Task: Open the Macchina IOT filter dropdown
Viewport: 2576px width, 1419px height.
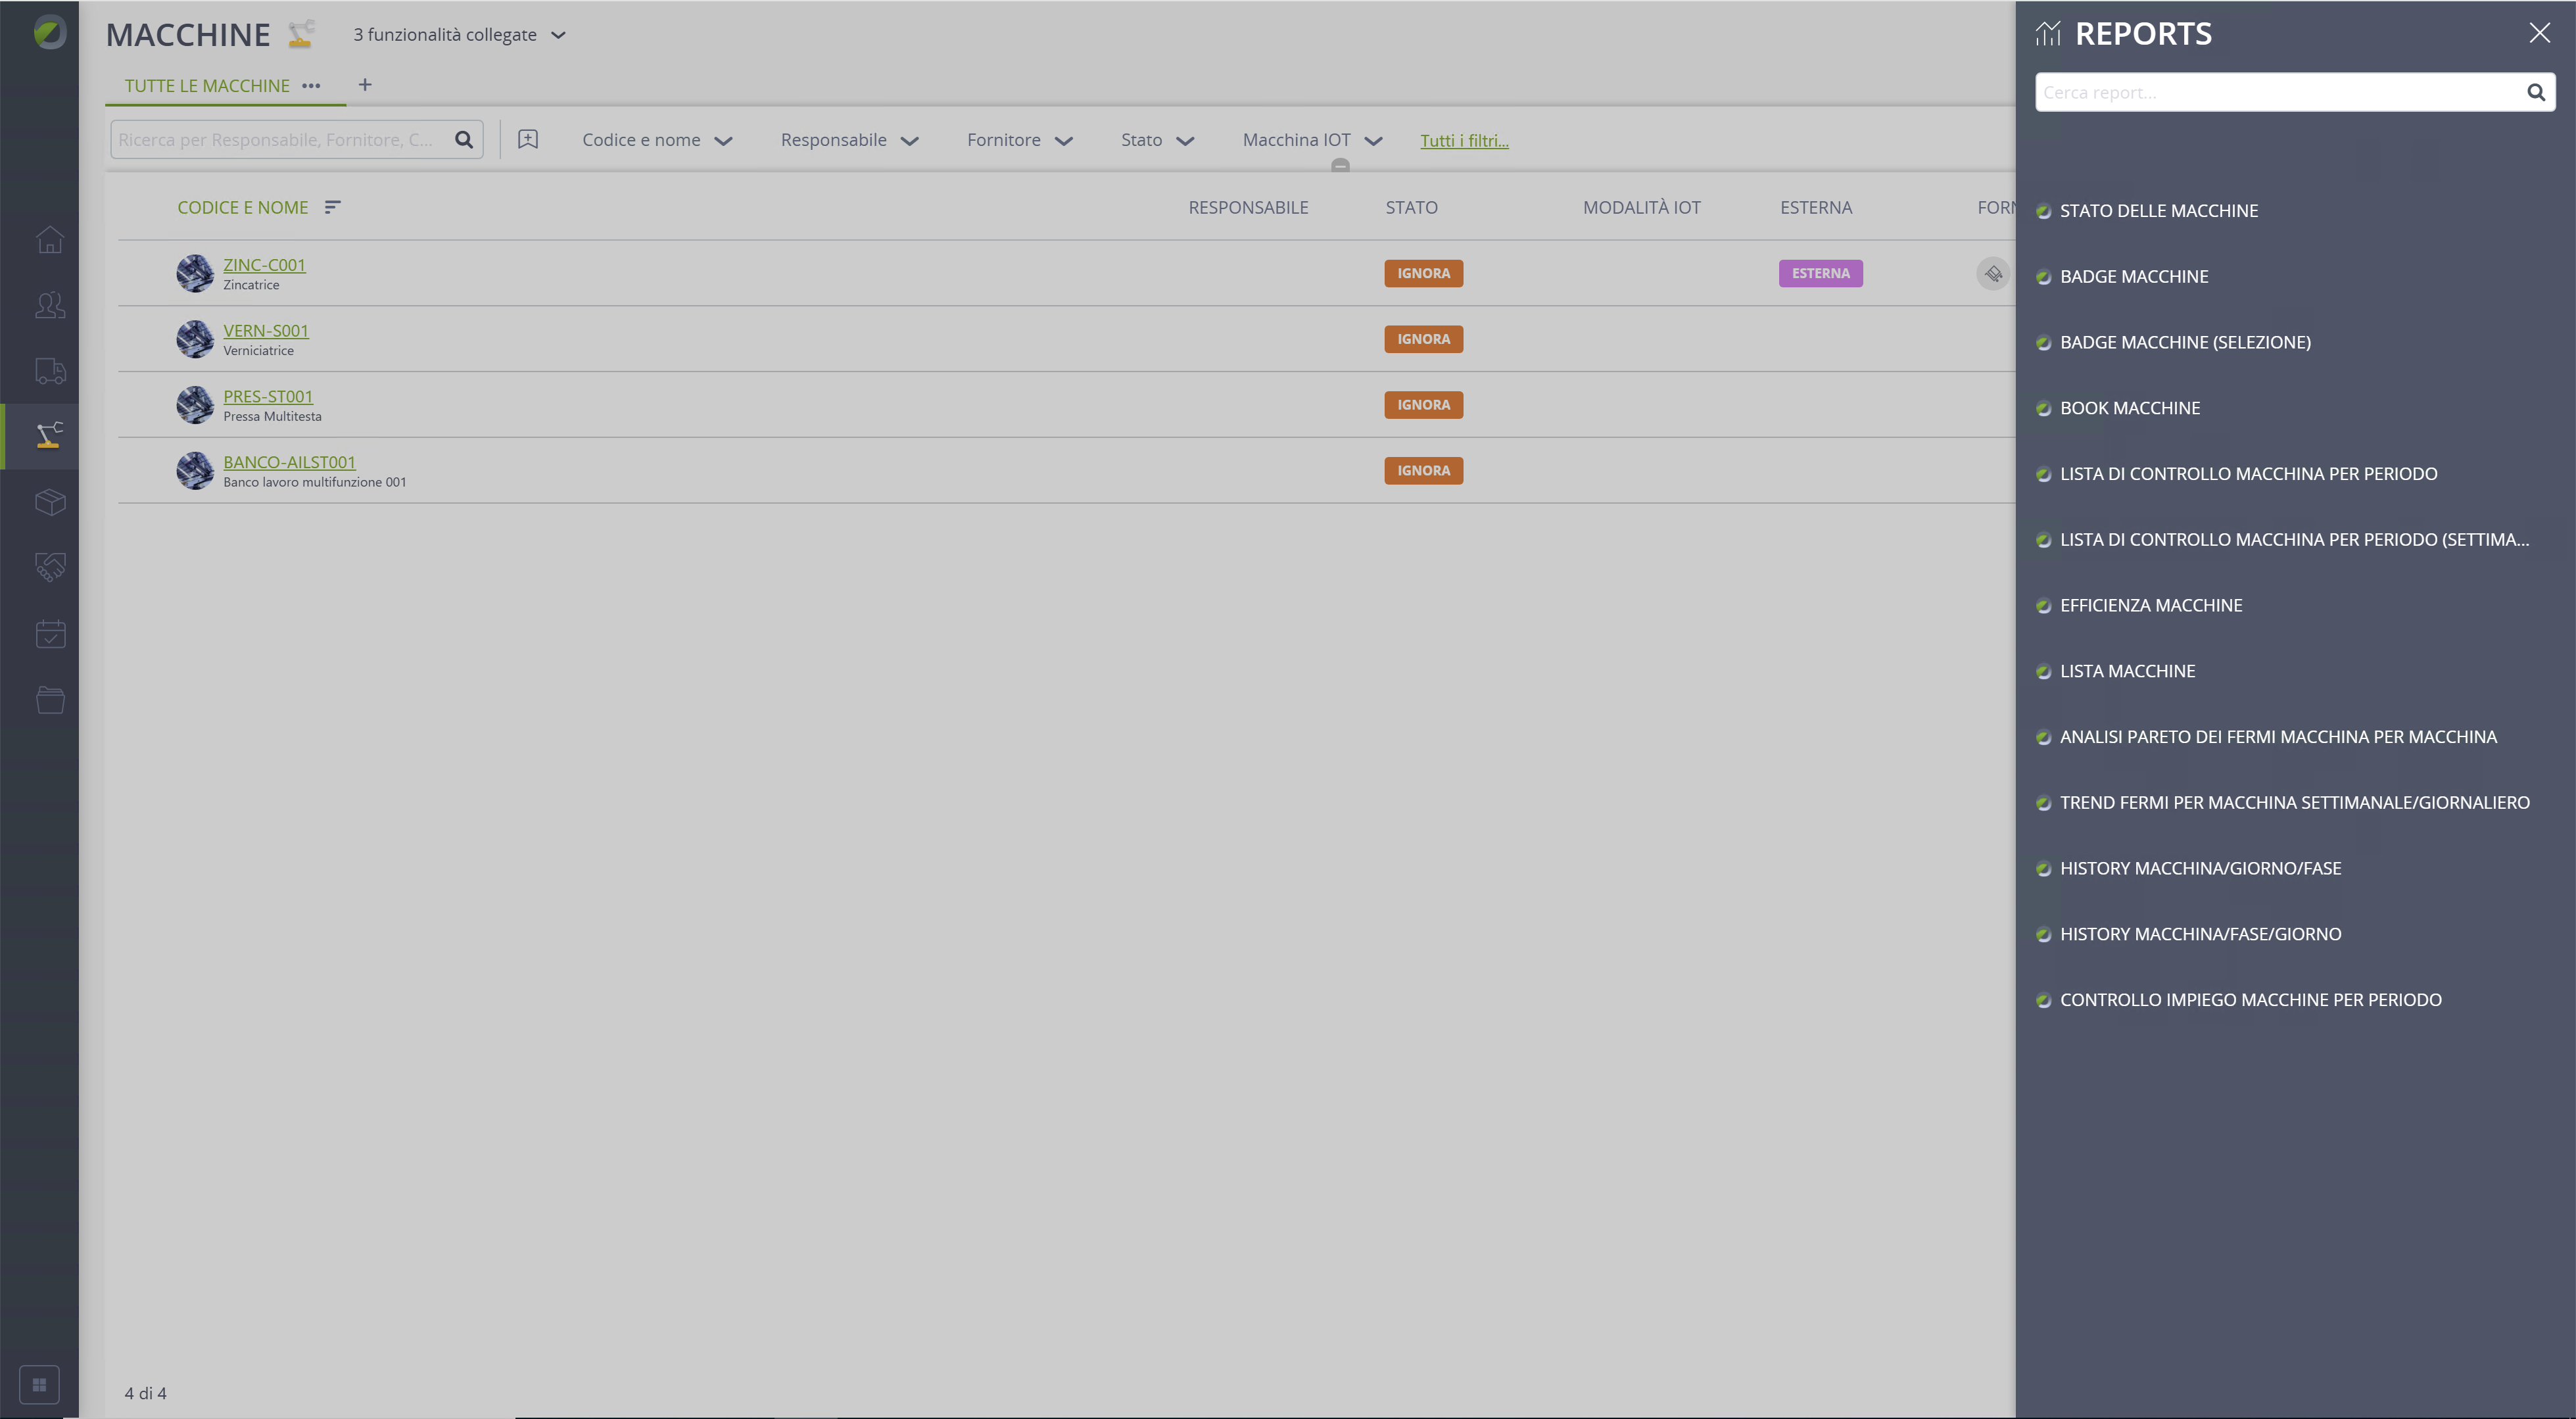Action: point(1312,140)
